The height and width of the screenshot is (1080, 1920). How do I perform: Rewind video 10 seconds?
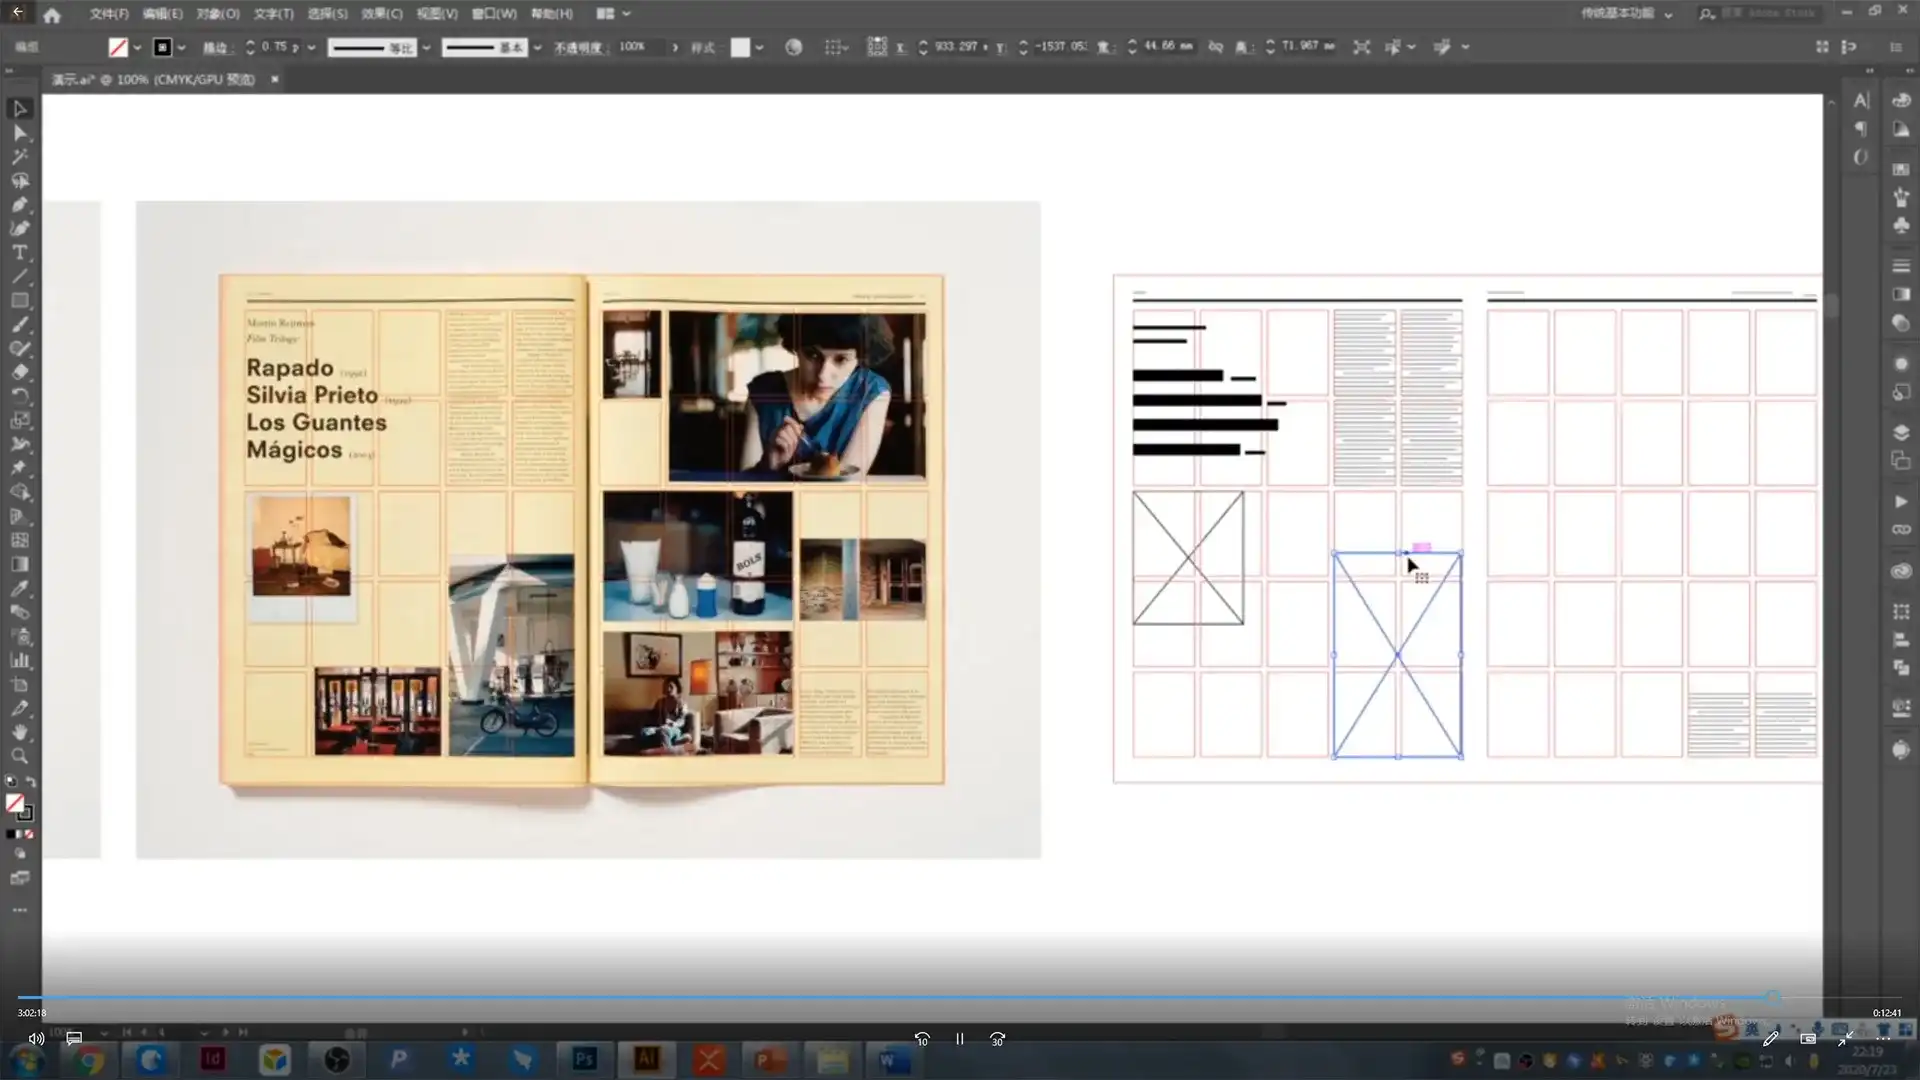tap(922, 1039)
